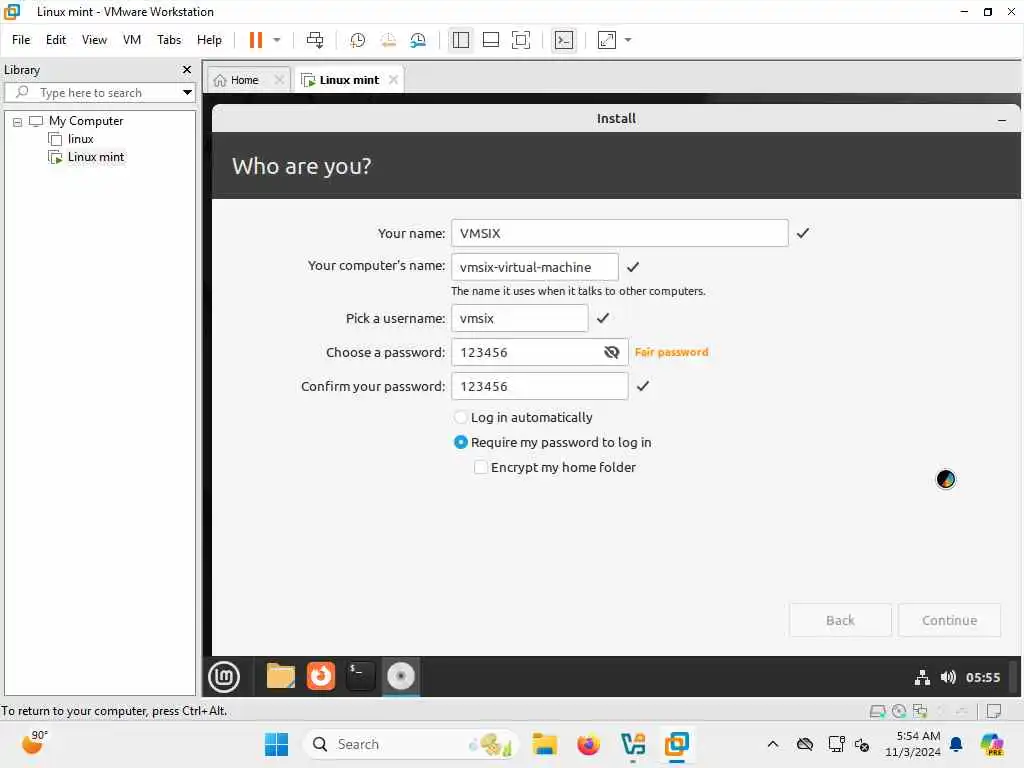Open the volume icon in Mint tray
The height and width of the screenshot is (768, 1024).
[948, 677]
